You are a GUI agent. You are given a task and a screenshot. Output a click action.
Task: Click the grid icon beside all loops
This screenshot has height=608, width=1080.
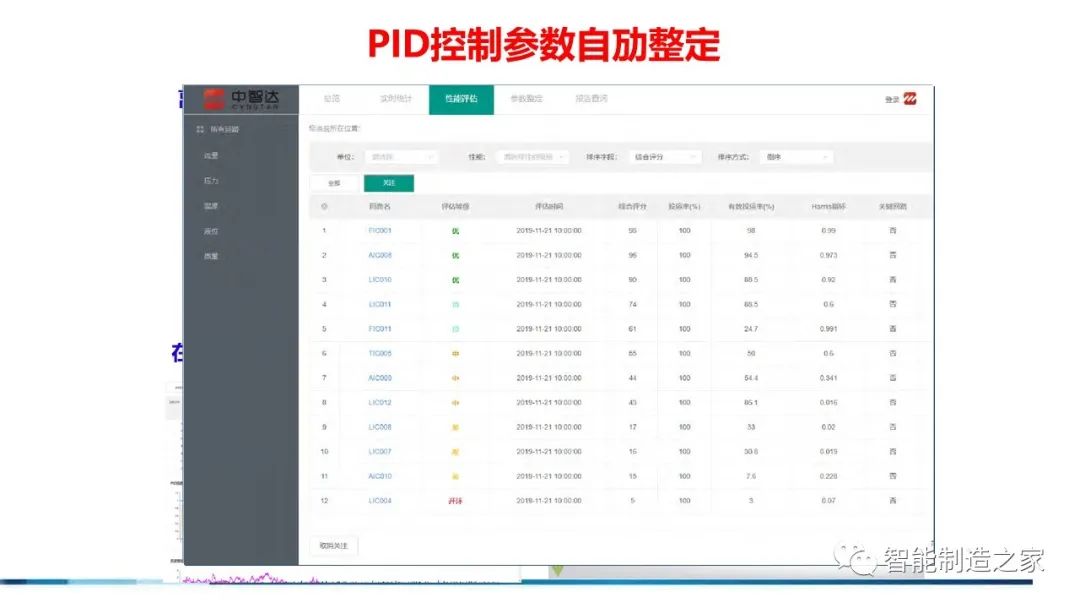(x=200, y=129)
